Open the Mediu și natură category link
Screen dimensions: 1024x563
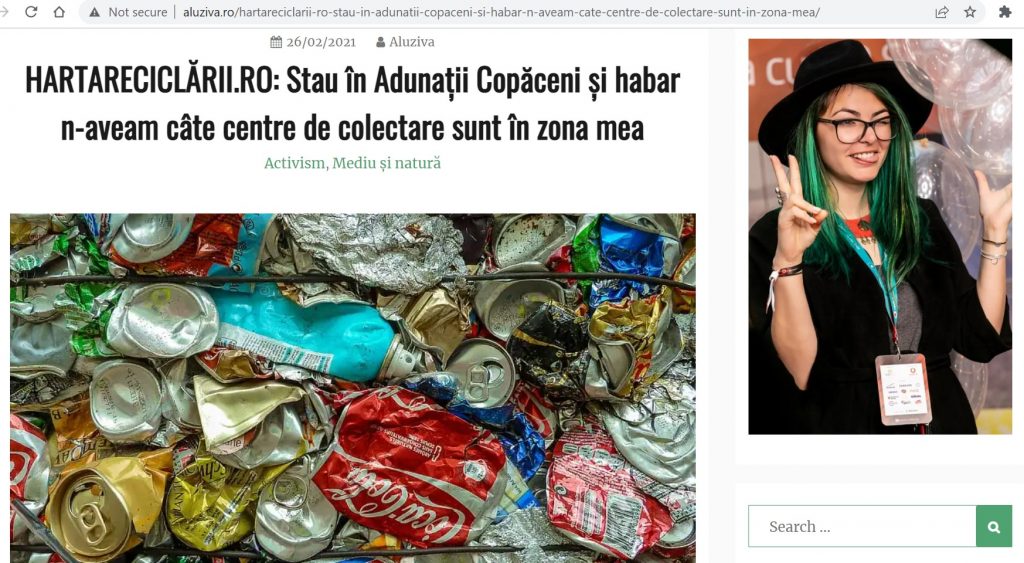[387, 163]
